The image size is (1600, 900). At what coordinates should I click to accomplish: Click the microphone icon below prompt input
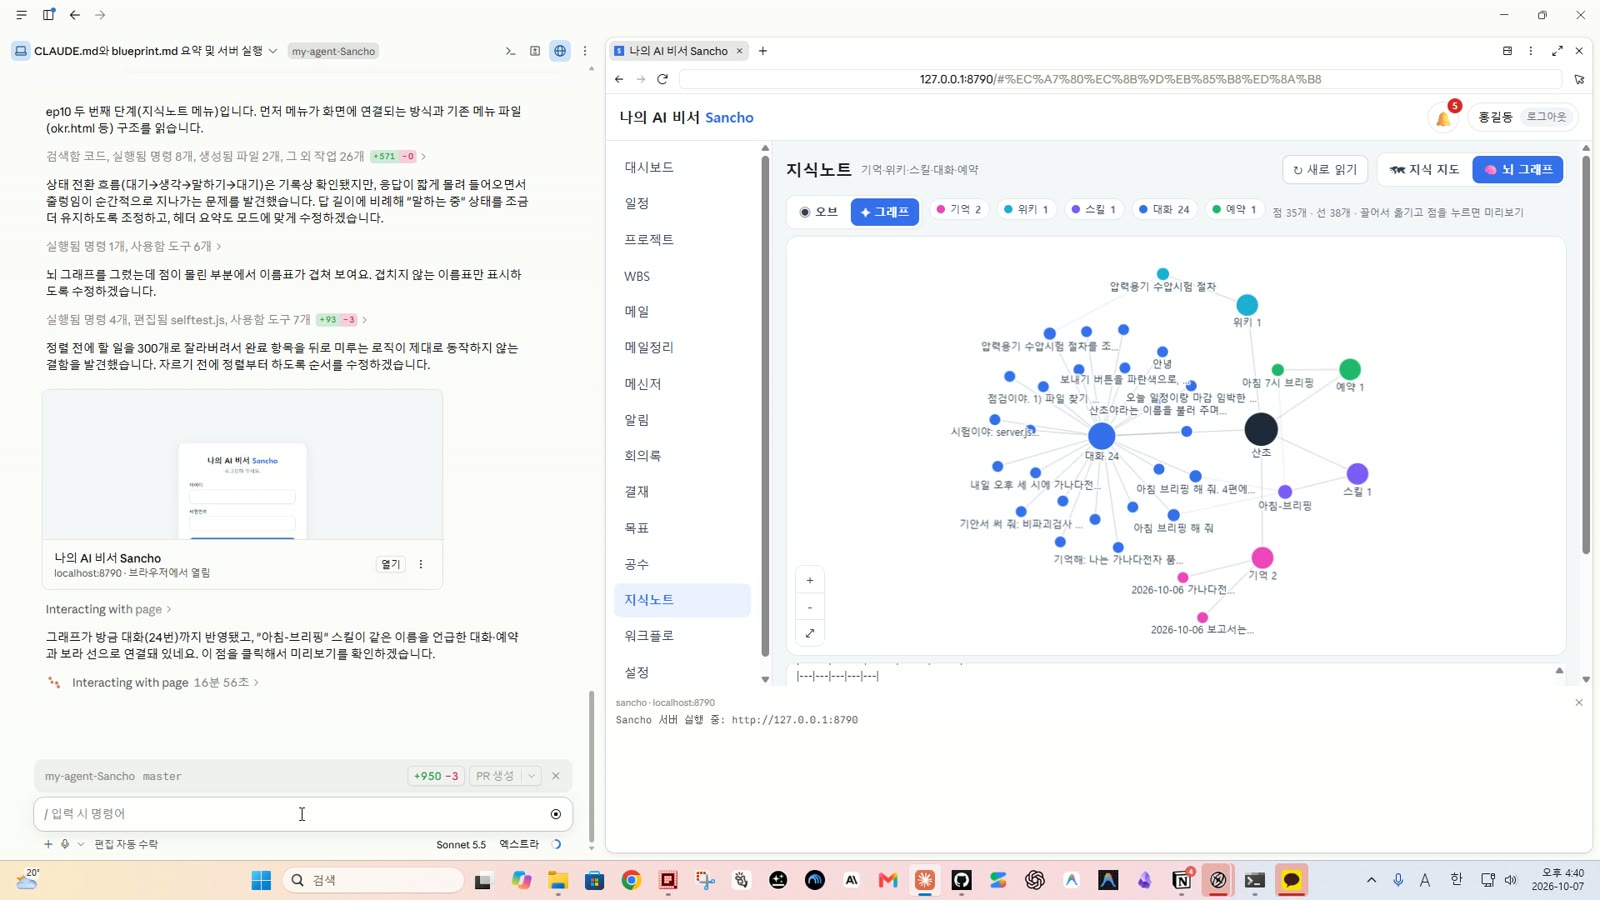coord(65,844)
